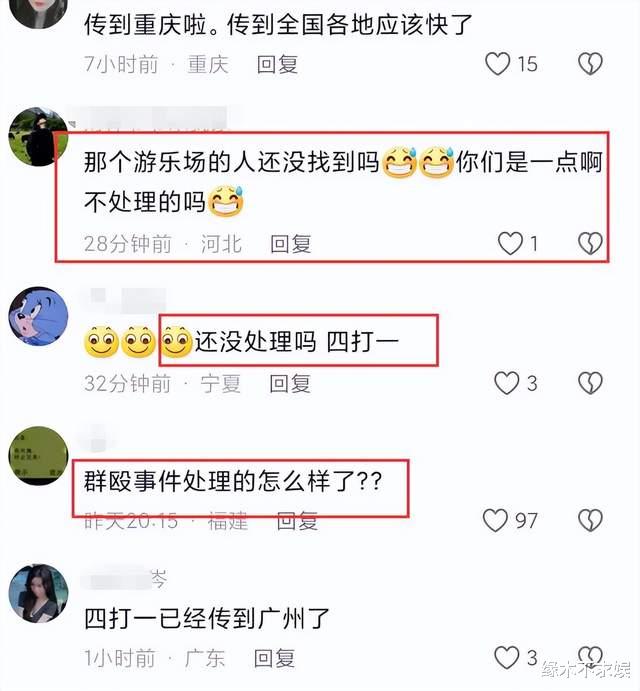Open the green avatar of Fujian commenter
640x691 pixels.
pyautogui.click(x=38, y=455)
